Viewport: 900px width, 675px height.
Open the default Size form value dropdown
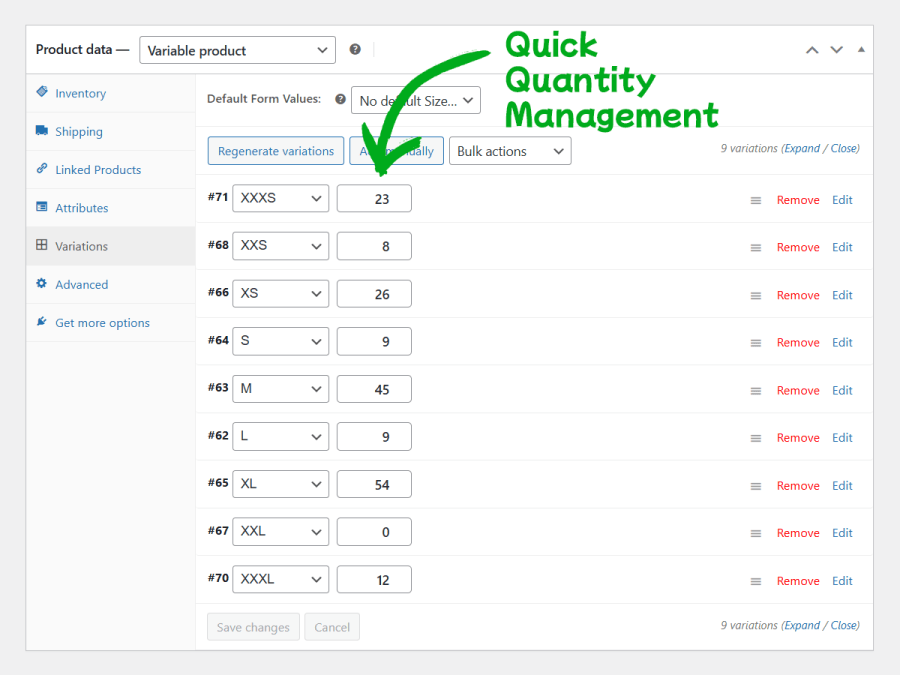tap(415, 100)
